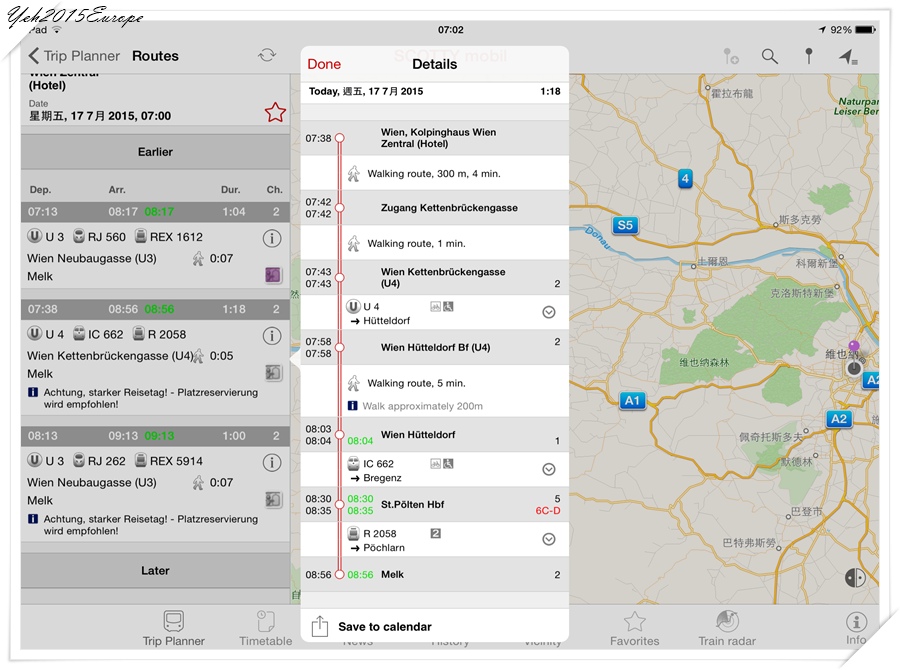This screenshot has width=900, height=670.
Task: Expand U 4 Hütteldorf stop details
Action: (x=549, y=312)
